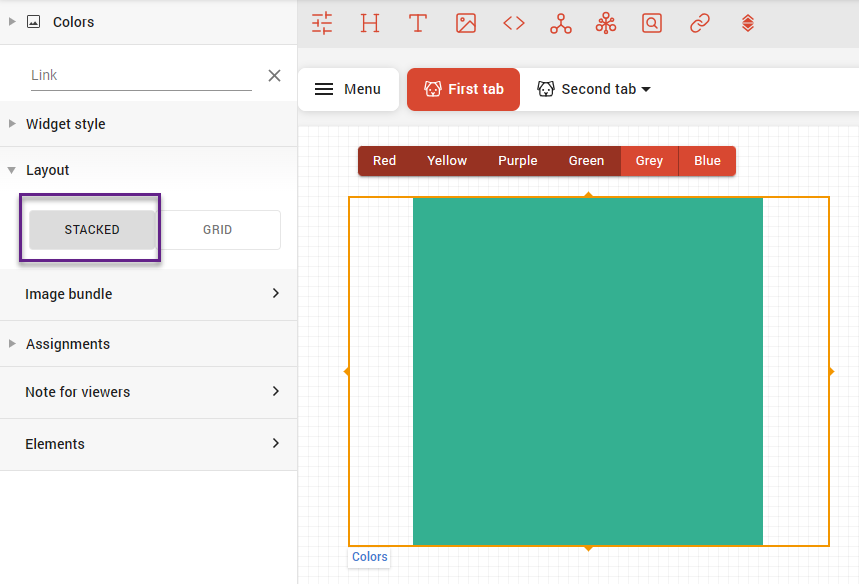
Task: Select the Text tool icon
Action: point(417,22)
